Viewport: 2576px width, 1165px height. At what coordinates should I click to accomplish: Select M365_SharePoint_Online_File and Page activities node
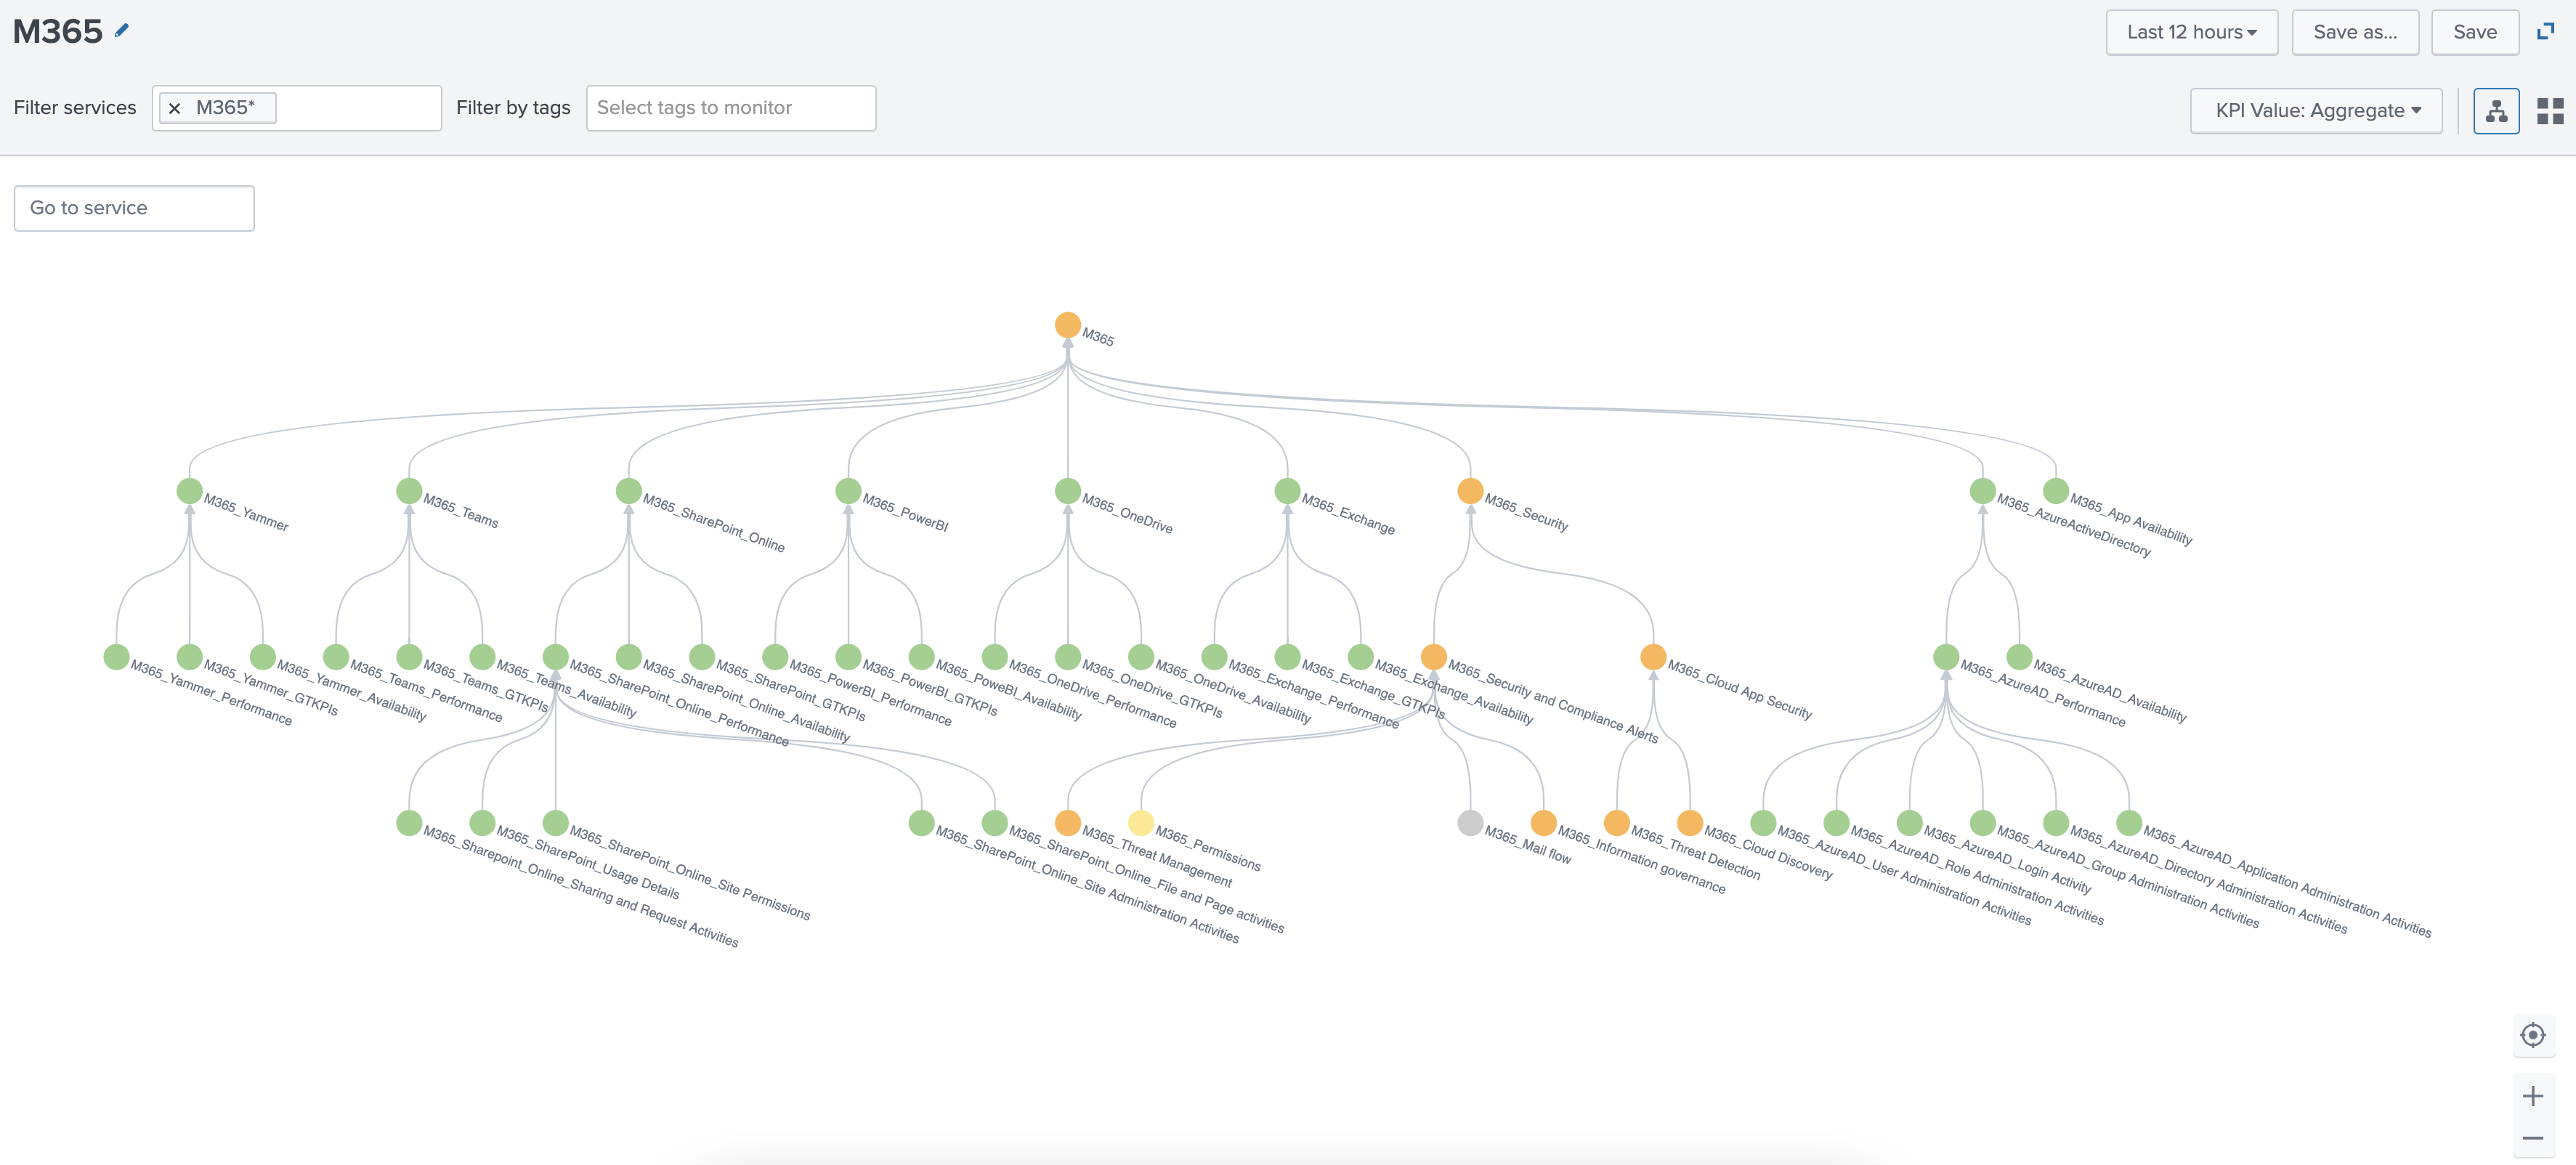995,823
